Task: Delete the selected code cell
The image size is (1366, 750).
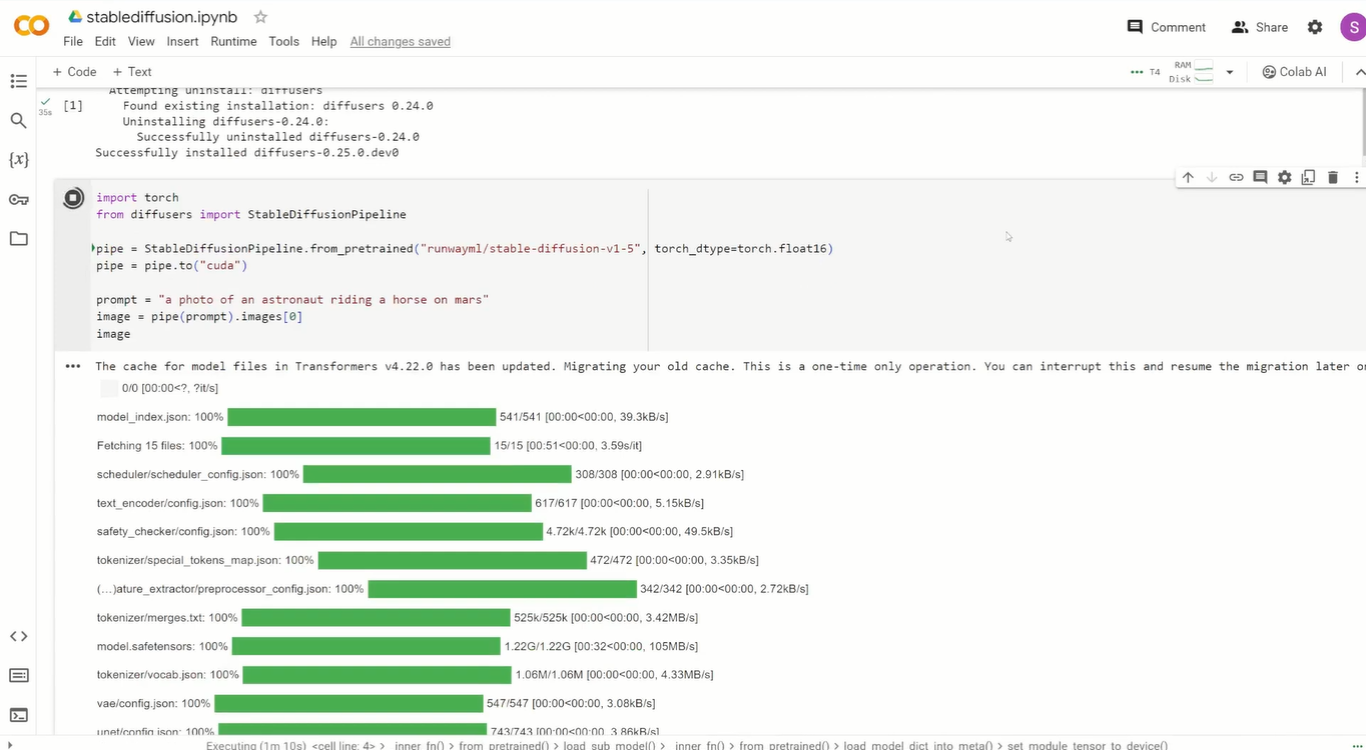Action: tap(1332, 177)
